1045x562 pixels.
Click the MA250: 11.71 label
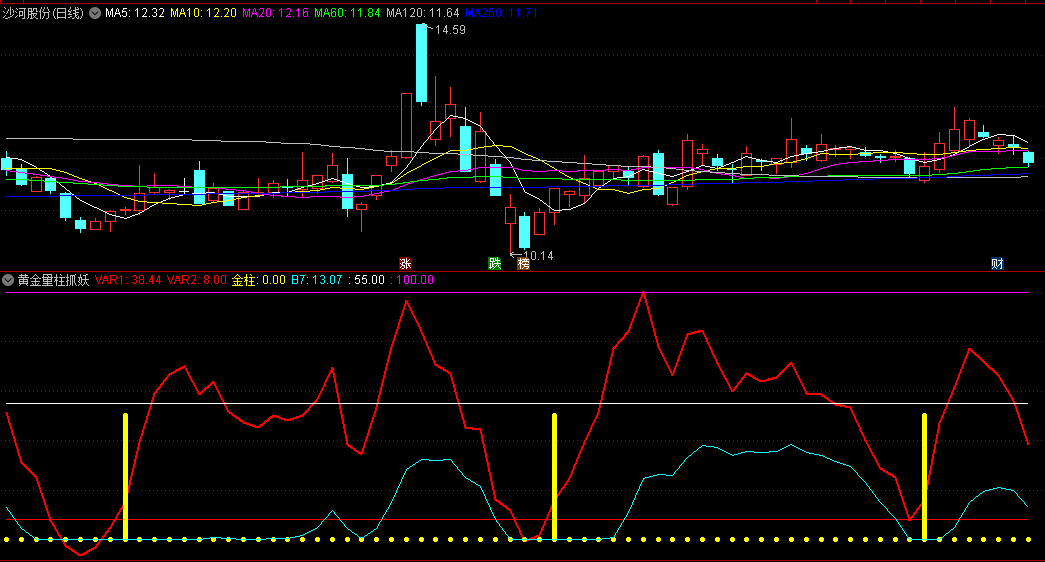pyautogui.click(x=501, y=13)
